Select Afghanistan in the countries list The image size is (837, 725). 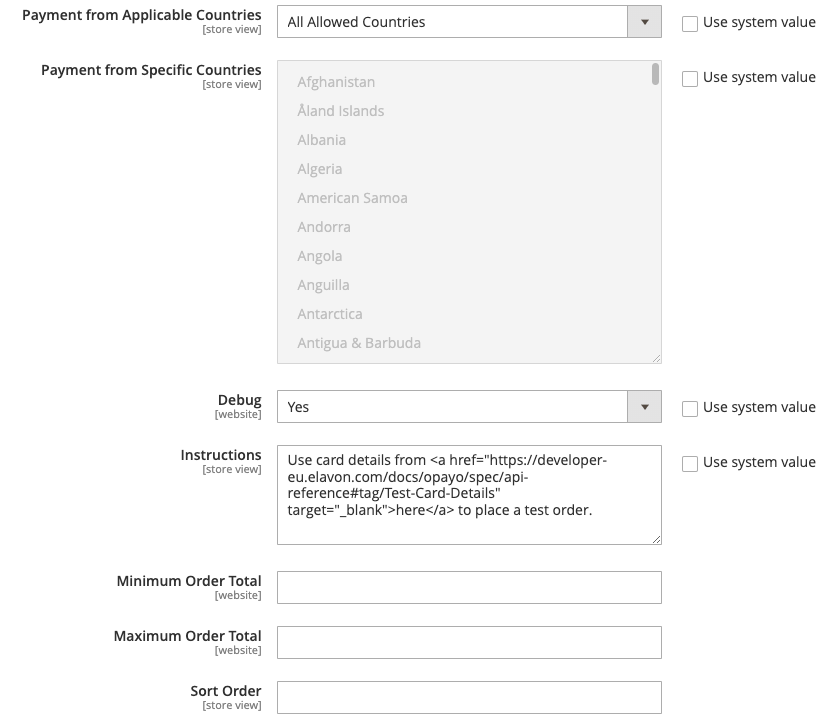336,82
